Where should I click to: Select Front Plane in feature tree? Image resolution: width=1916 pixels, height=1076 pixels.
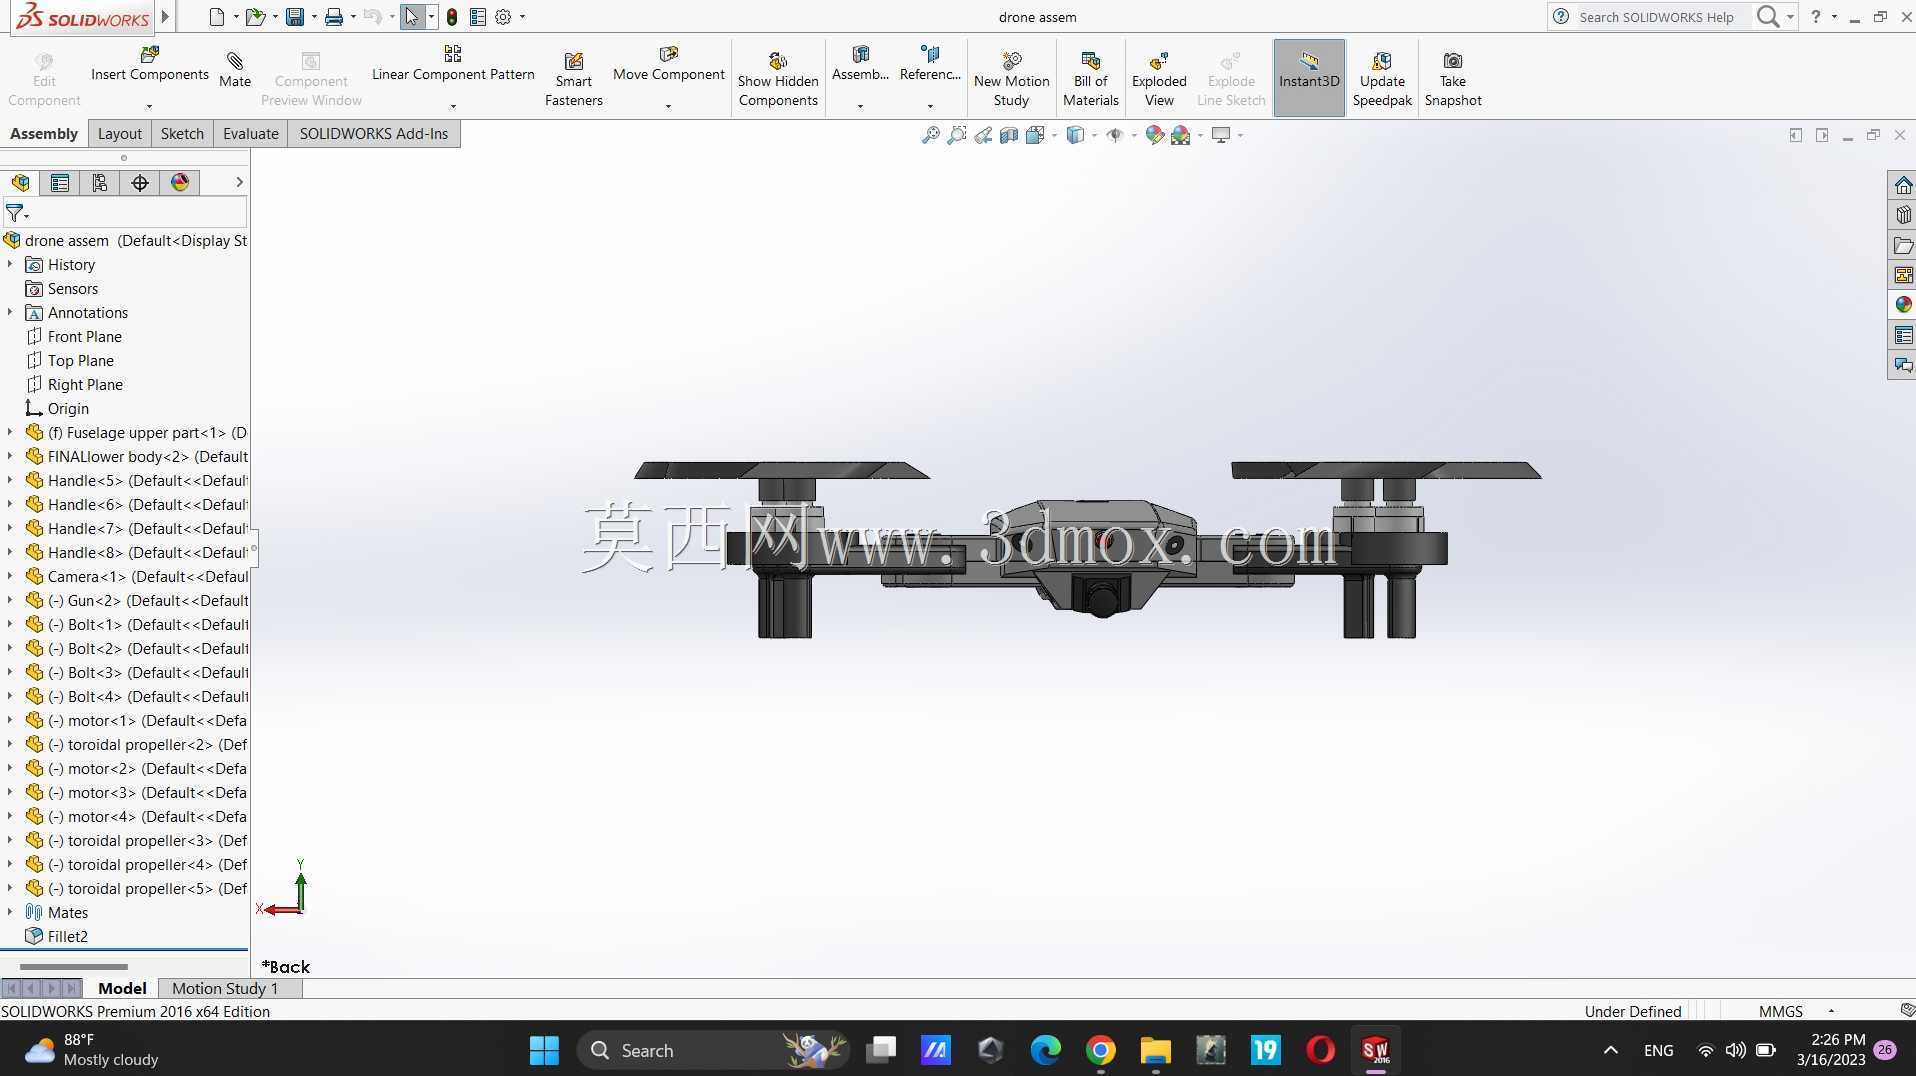85,337
